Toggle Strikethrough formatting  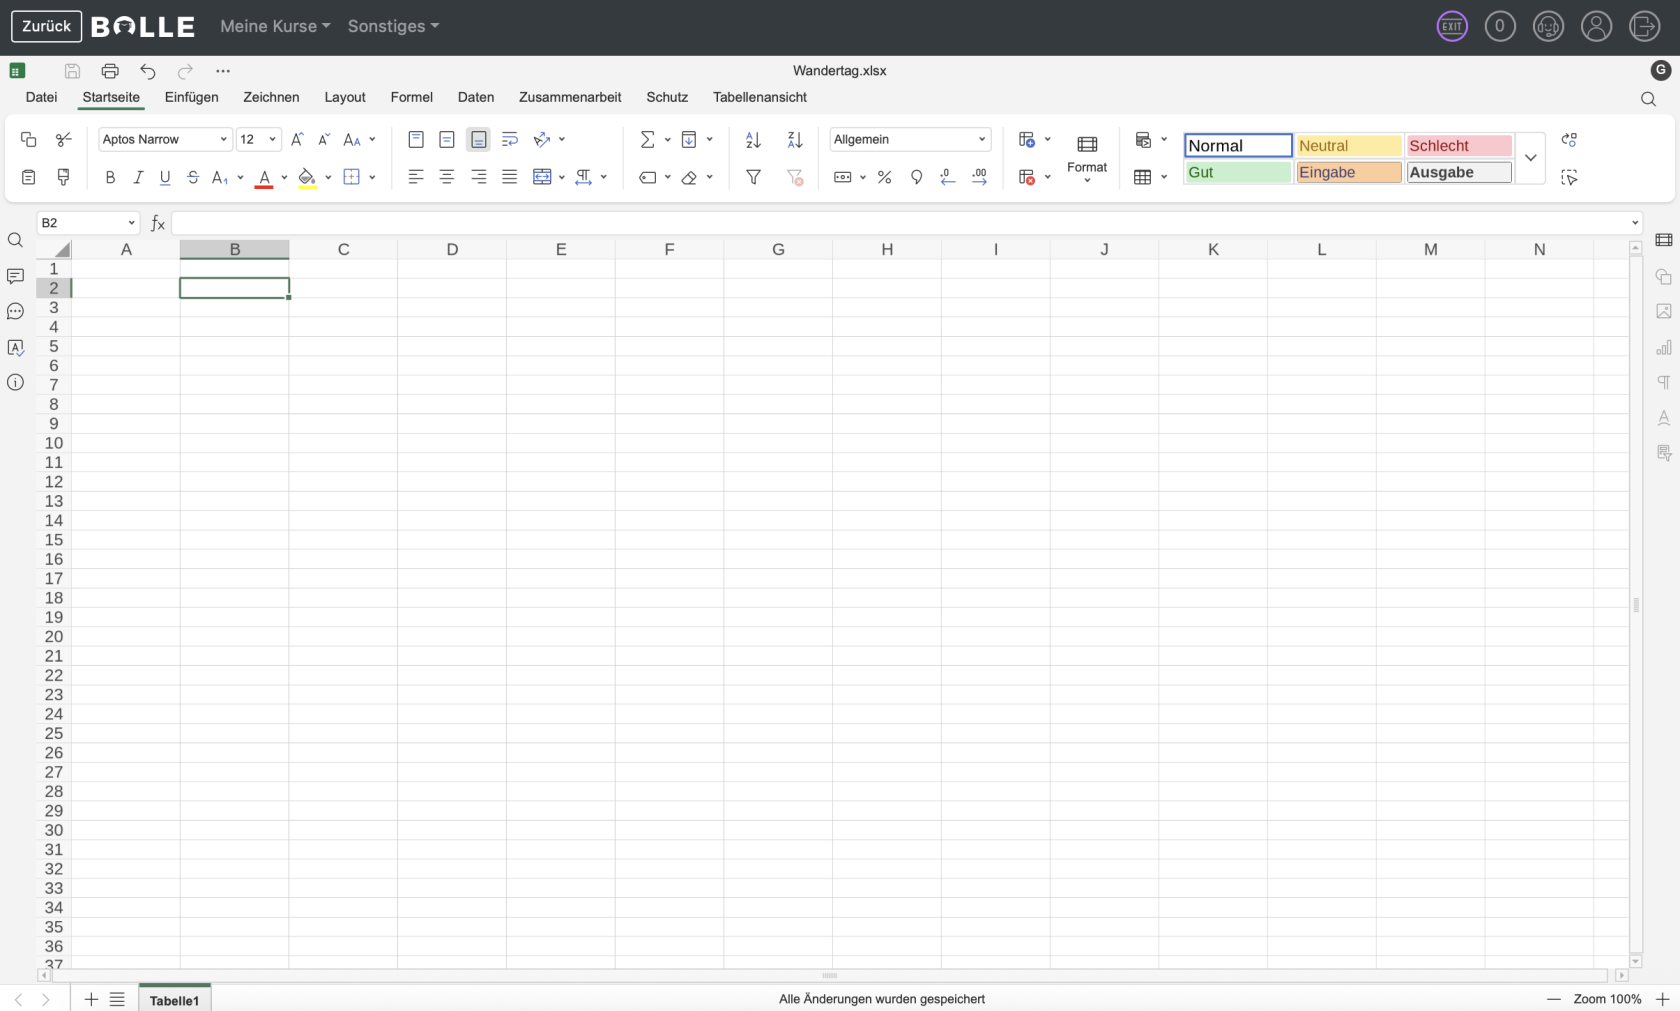pyautogui.click(x=193, y=177)
